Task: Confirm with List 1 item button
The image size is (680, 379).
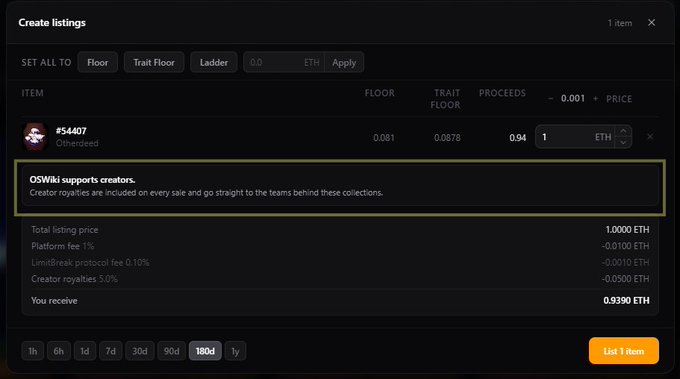Action: (x=624, y=351)
